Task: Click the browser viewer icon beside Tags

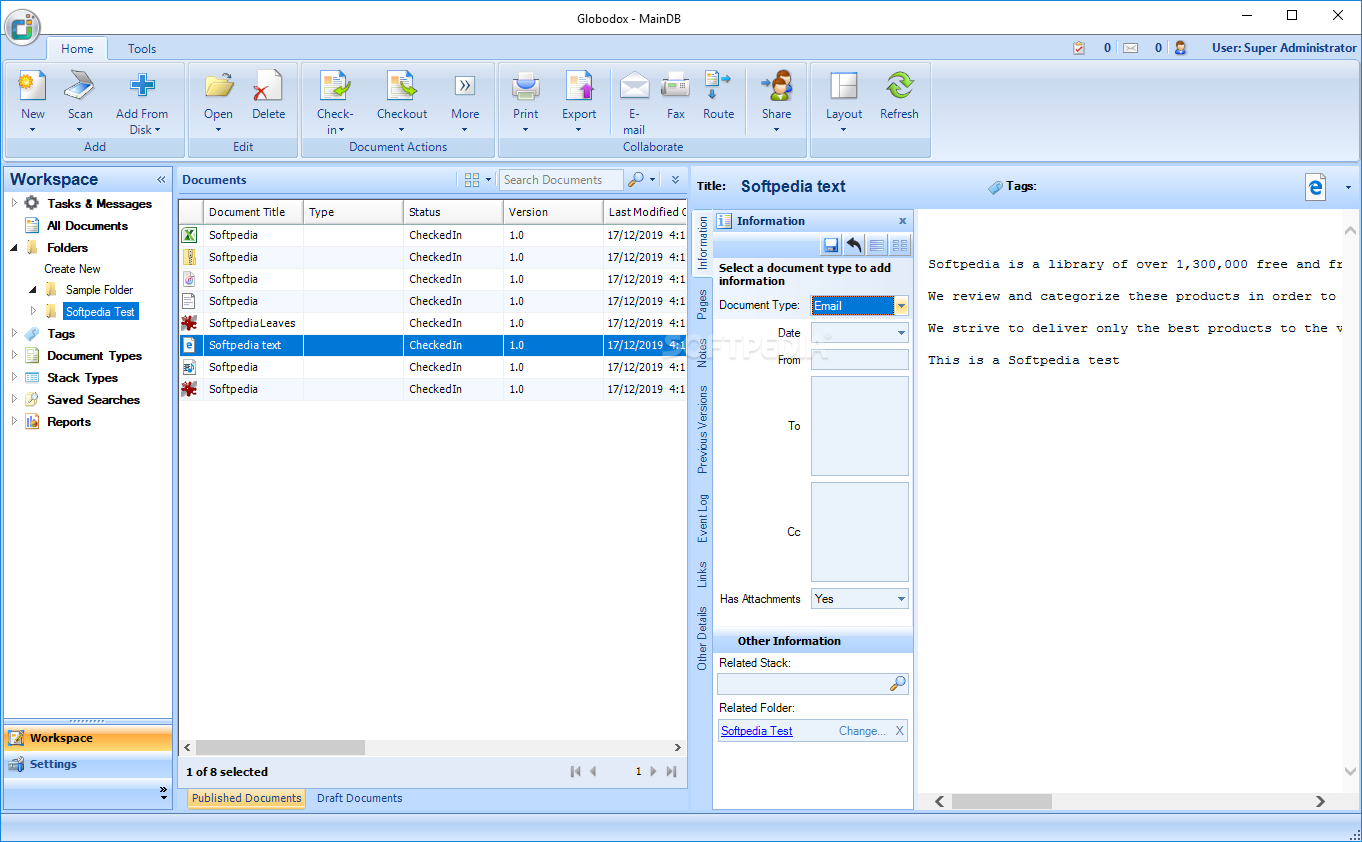Action: point(1316,187)
